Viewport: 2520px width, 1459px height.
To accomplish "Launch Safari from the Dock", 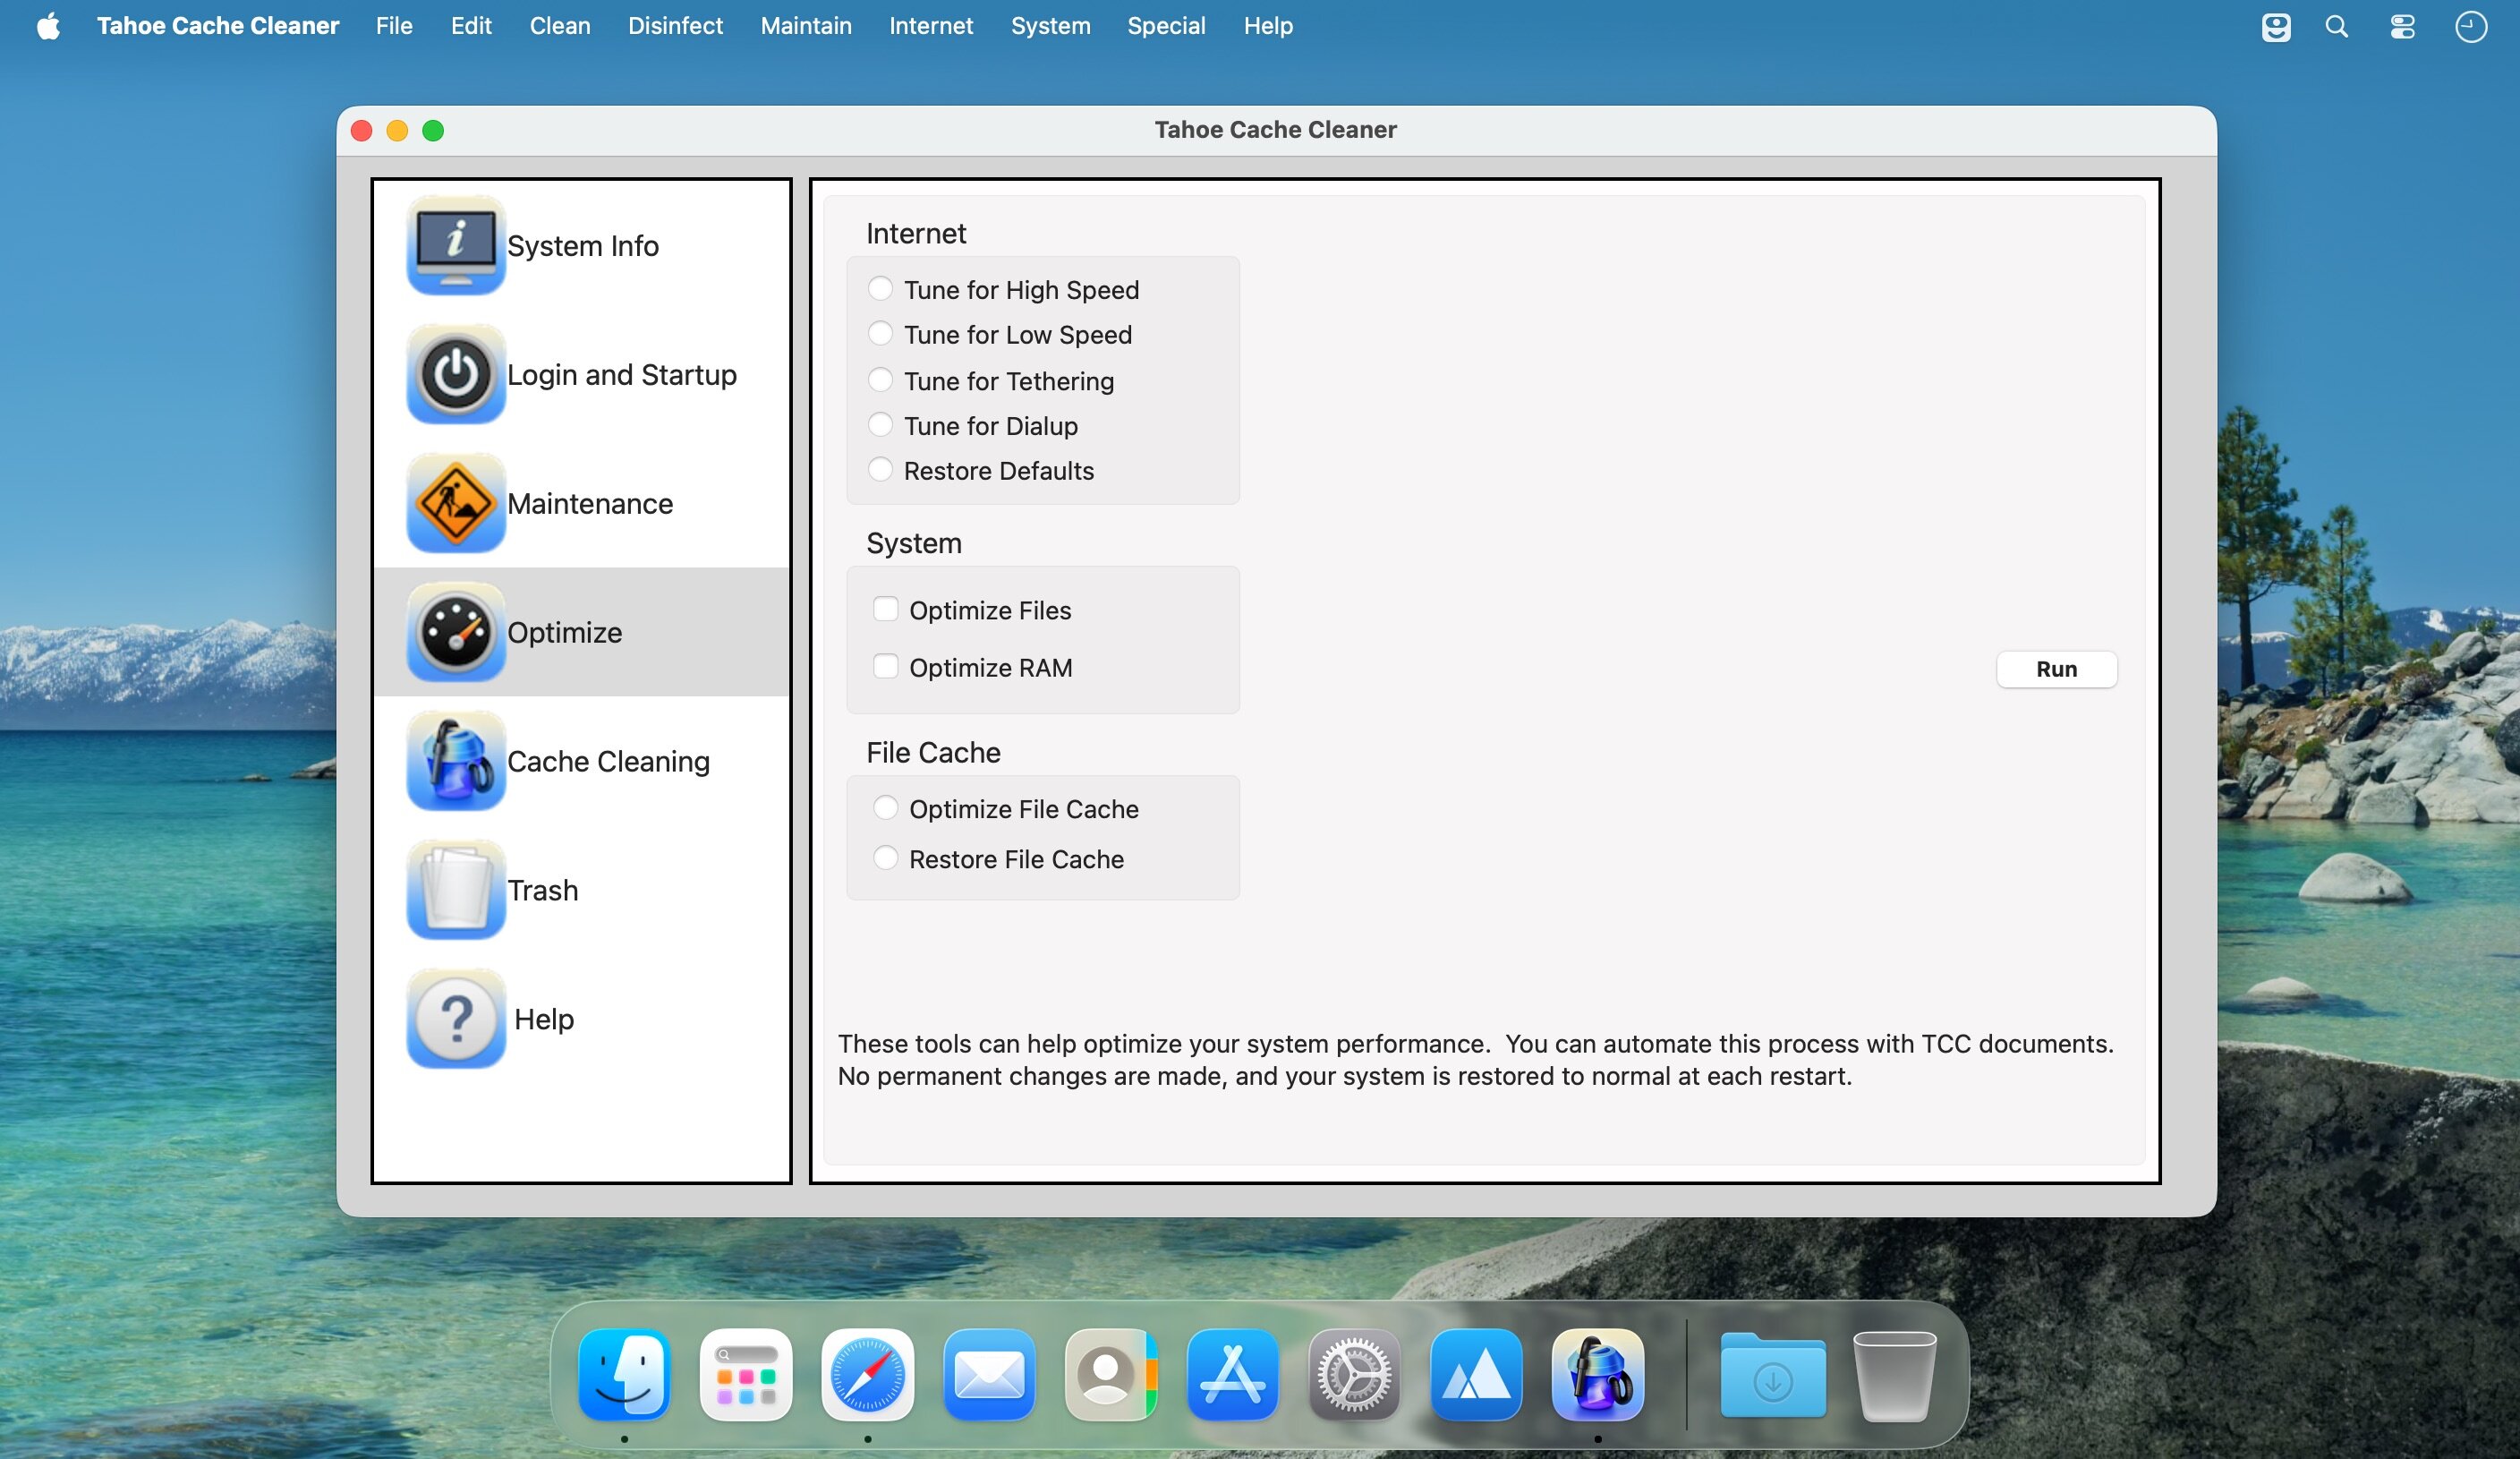I will (868, 1375).
